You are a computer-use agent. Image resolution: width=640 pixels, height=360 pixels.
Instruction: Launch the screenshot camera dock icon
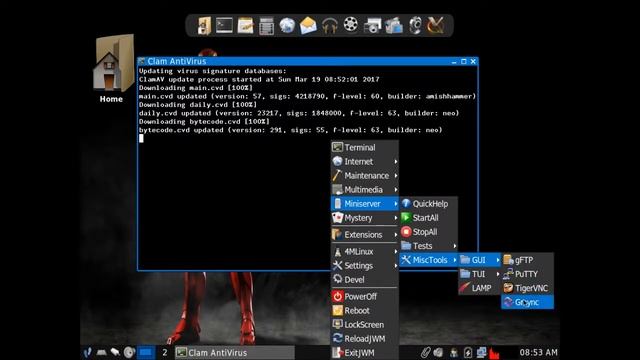click(x=372, y=26)
